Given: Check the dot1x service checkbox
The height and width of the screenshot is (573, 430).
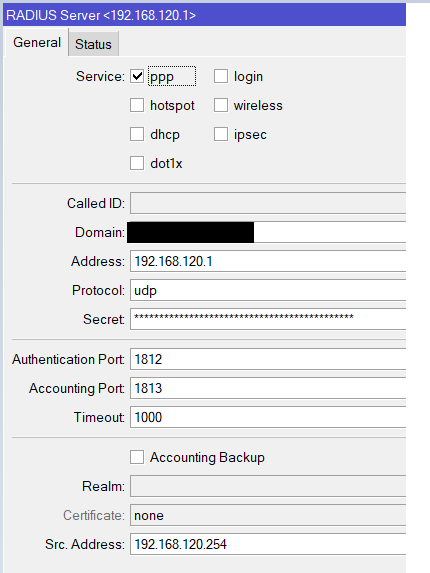Looking at the screenshot, I should click(x=137, y=163).
